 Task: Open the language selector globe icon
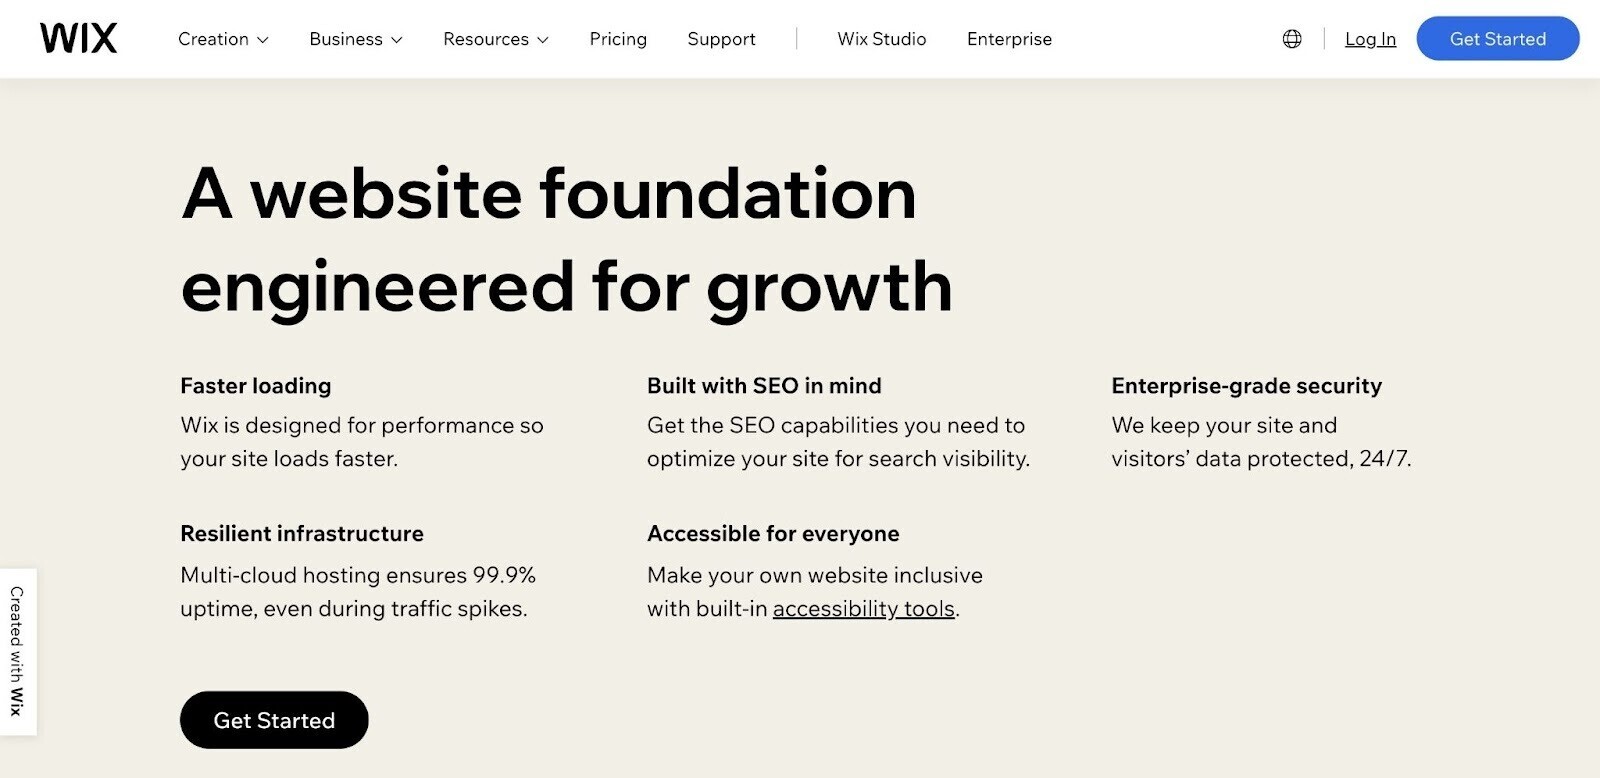[1291, 38]
